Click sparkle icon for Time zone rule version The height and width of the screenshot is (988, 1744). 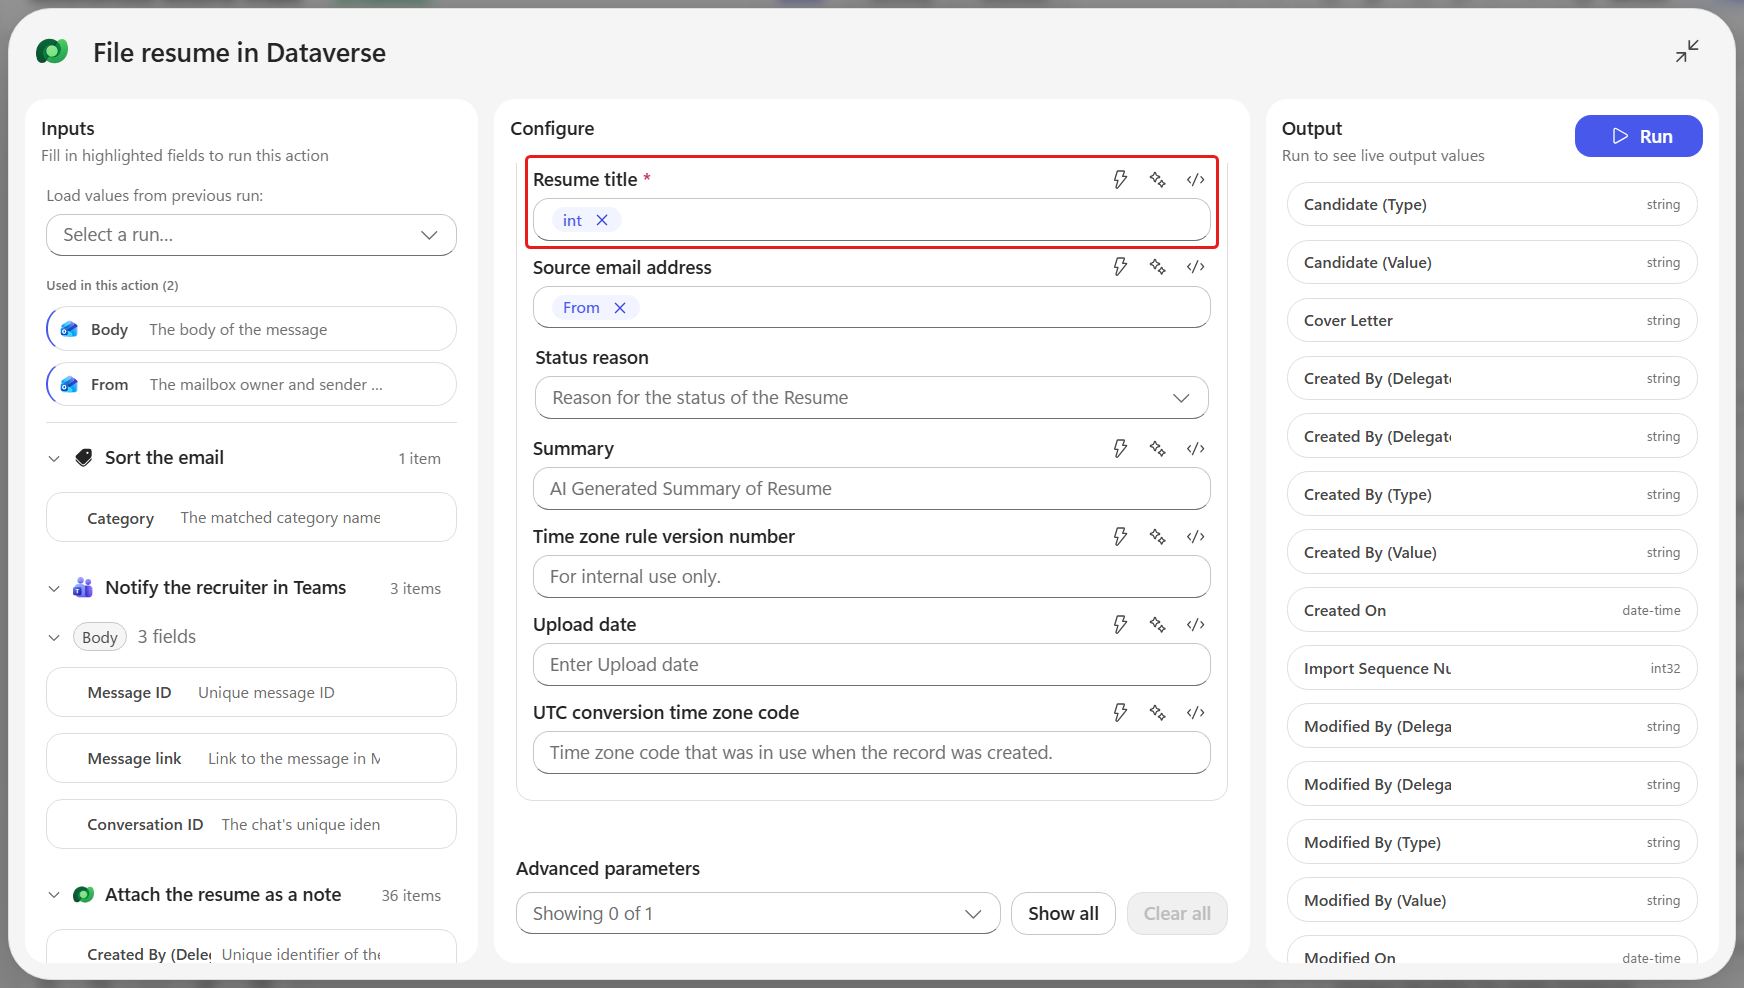[x=1158, y=537]
